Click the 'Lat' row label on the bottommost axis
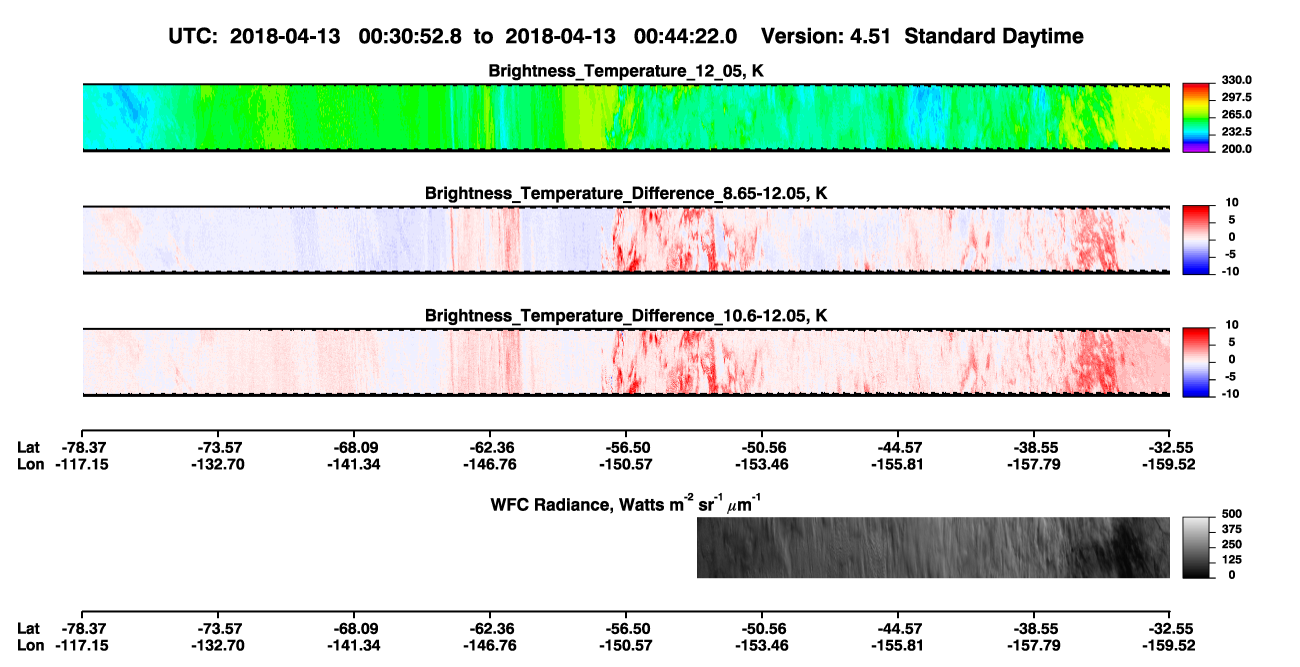This screenshot has width=1300, height=667. (x=29, y=629)
